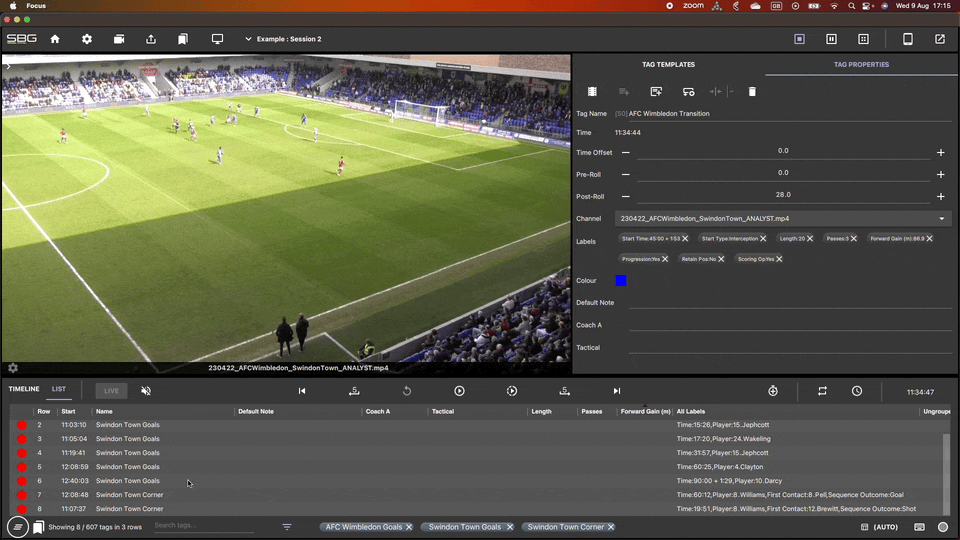Click the Coach A input field

click(790, 325)
